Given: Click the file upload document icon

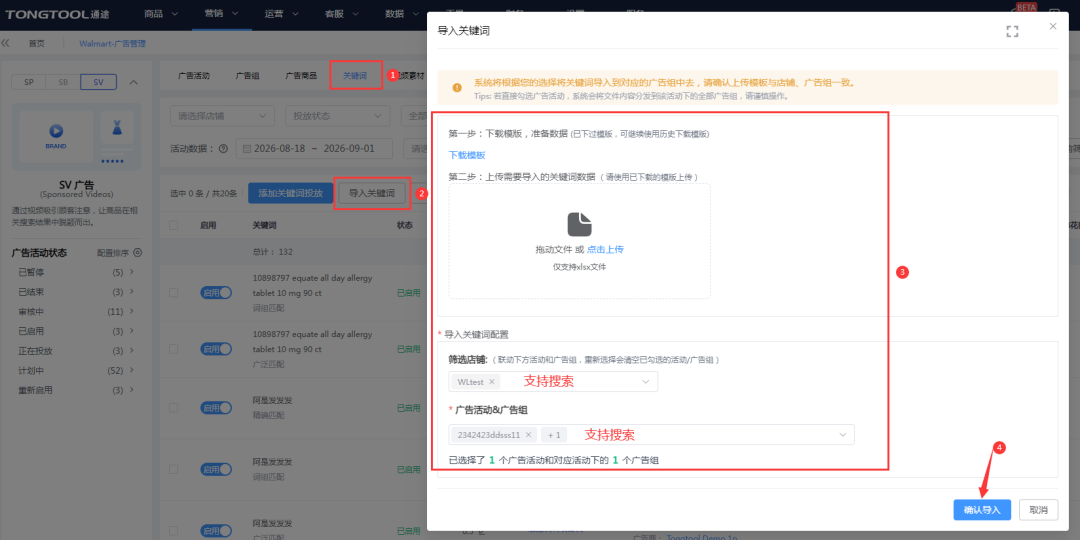Looking at the screenshot, I should 579,224.
